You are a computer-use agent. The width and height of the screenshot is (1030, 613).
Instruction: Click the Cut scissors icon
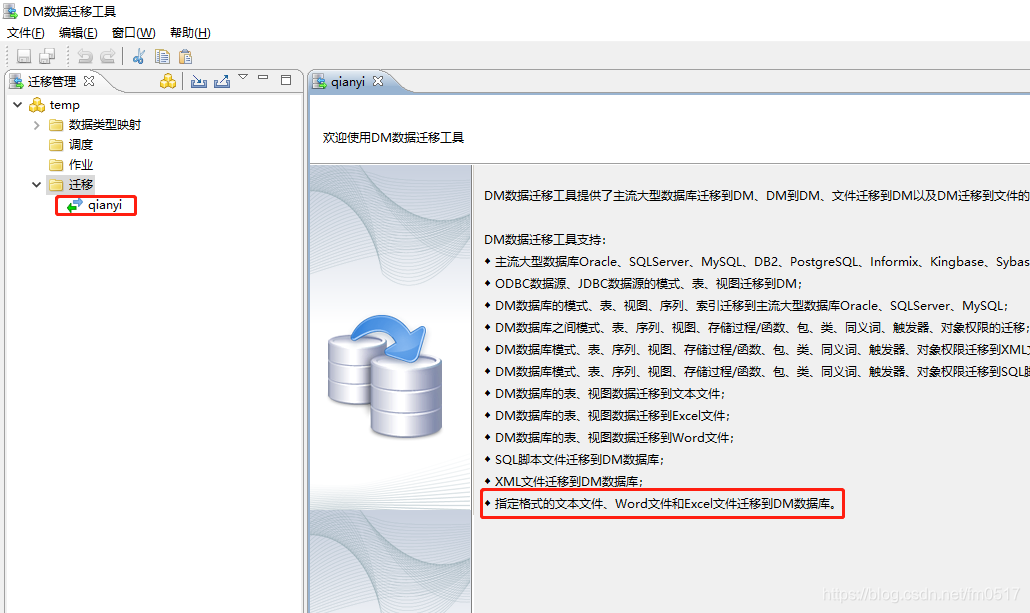click(x=139, y=57)
